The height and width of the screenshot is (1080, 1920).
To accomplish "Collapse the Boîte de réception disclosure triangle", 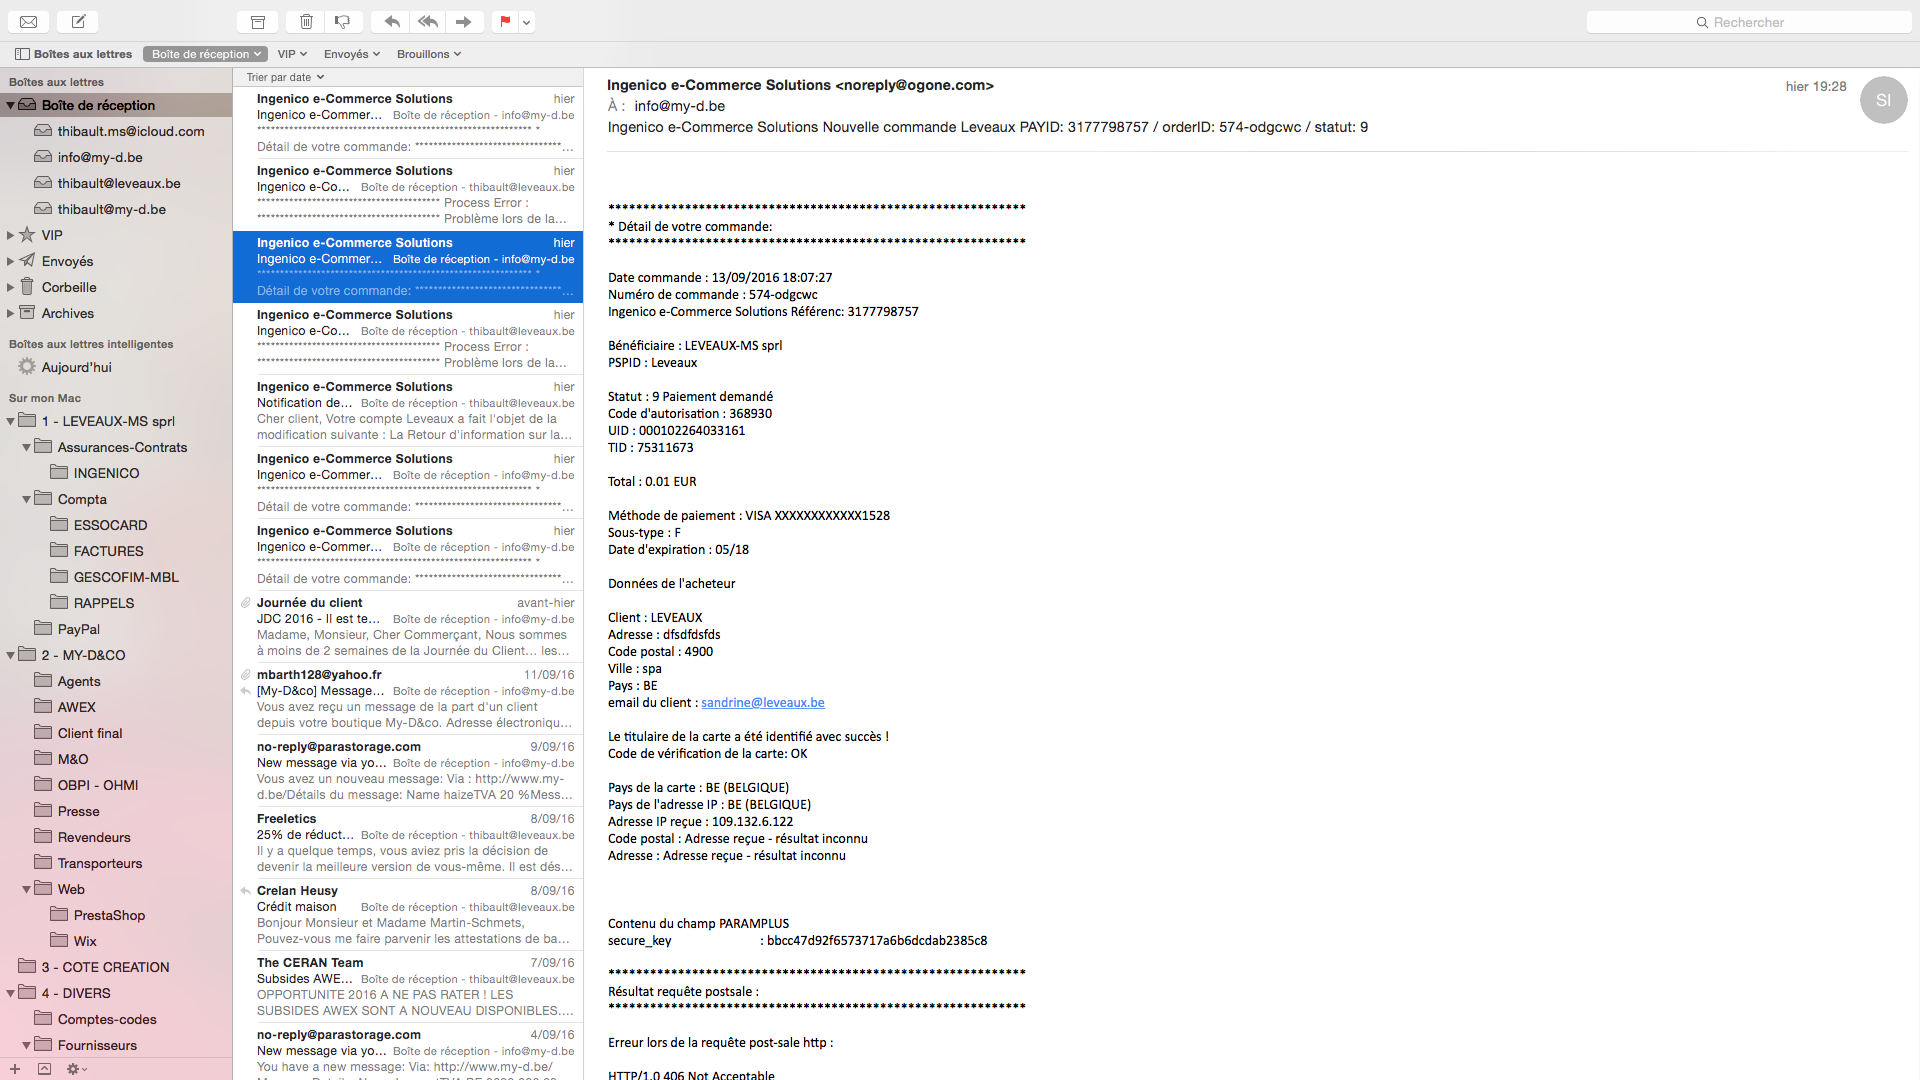I will click(10, 105).
